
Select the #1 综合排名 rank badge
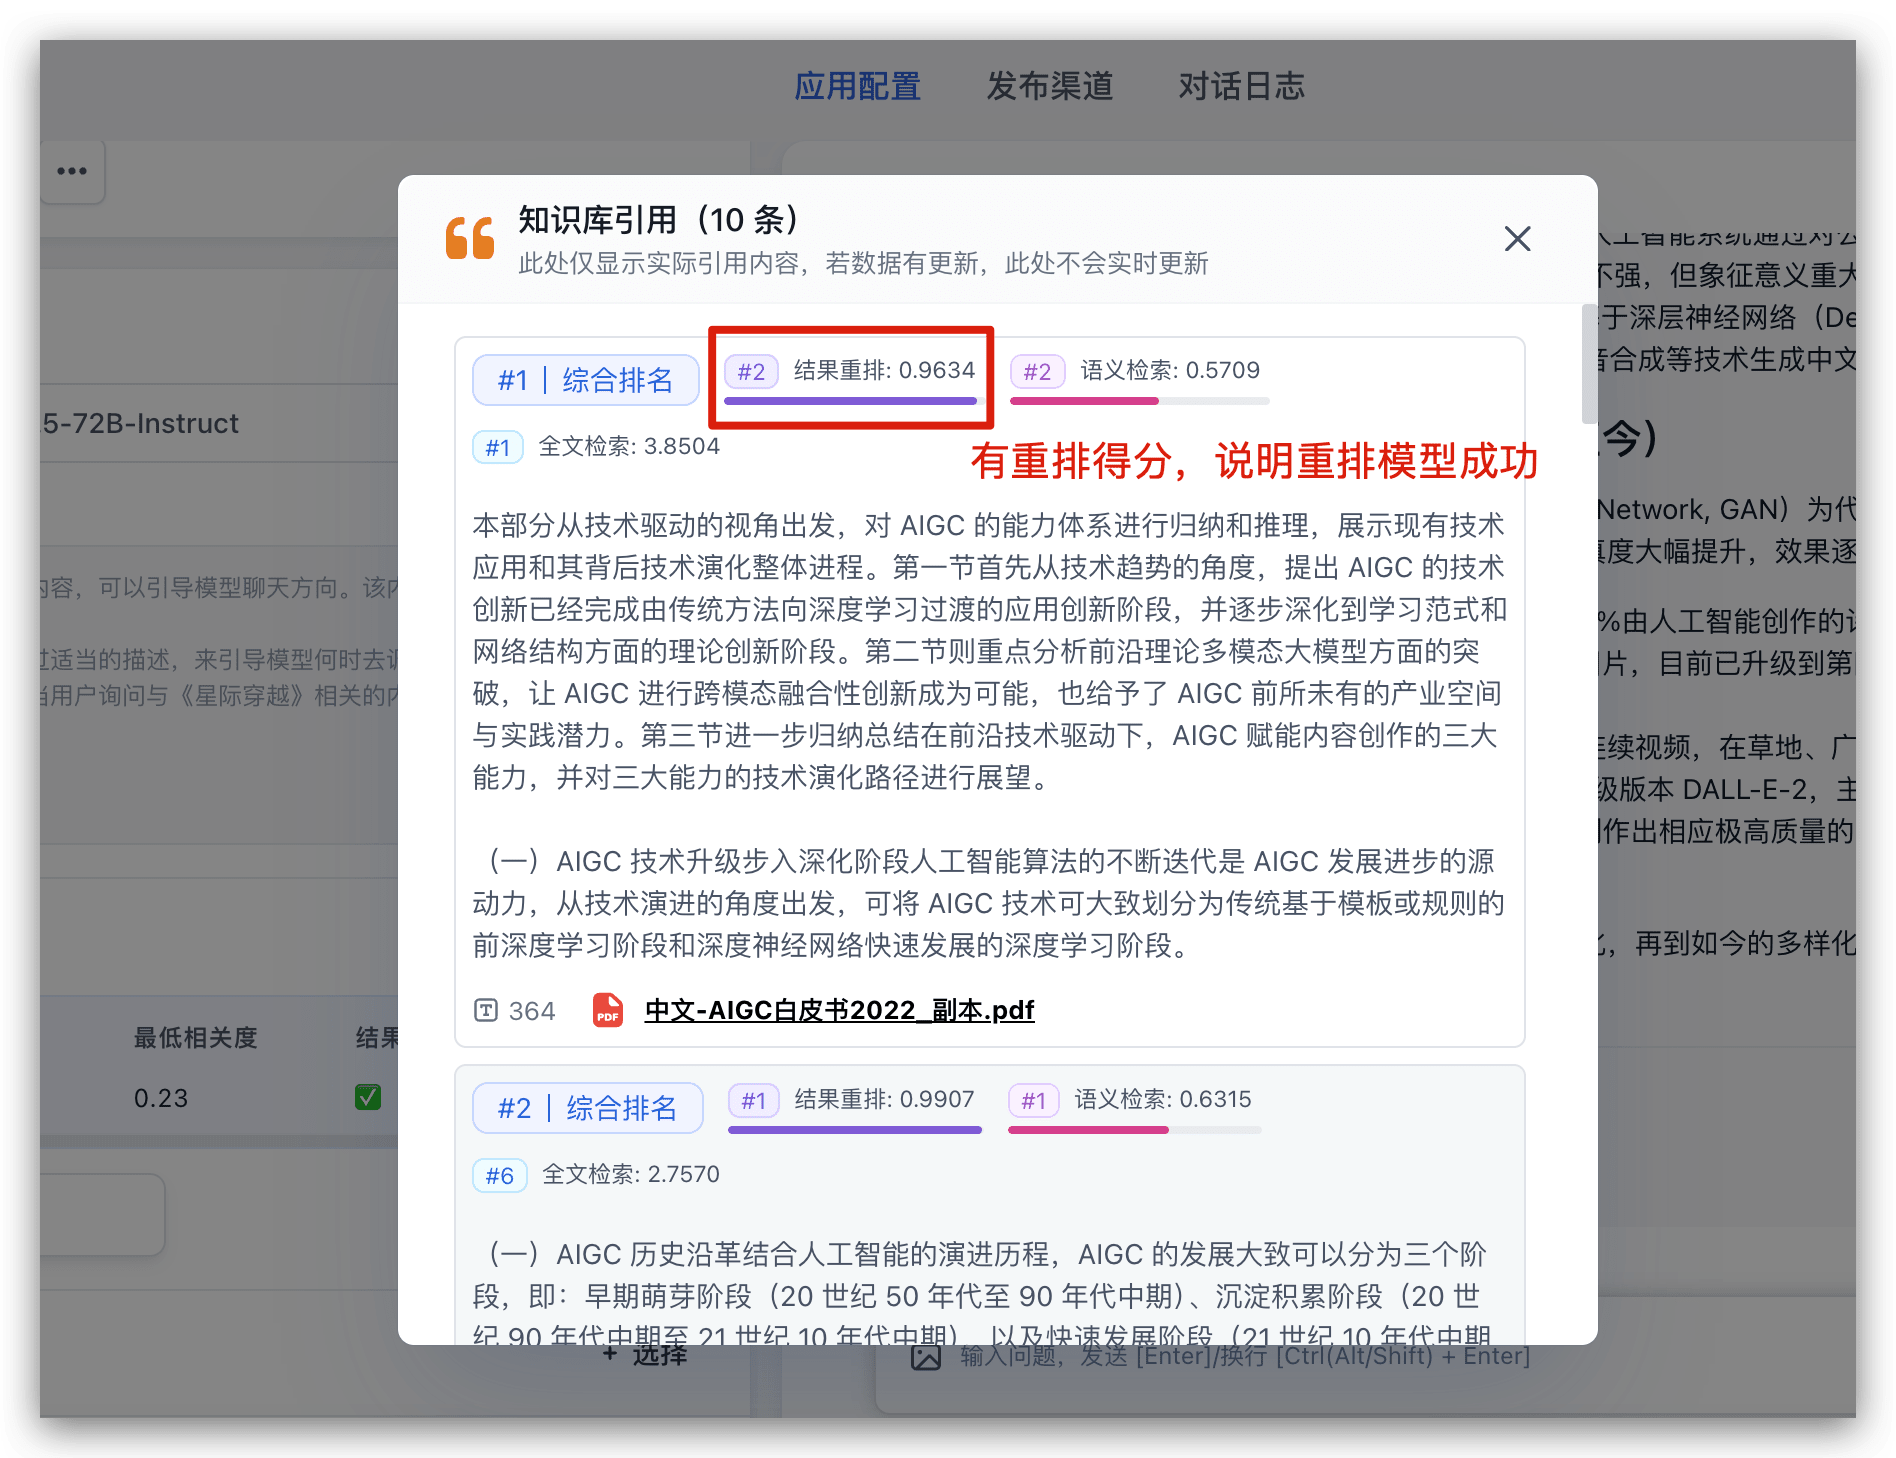click(x=585, y=380)
